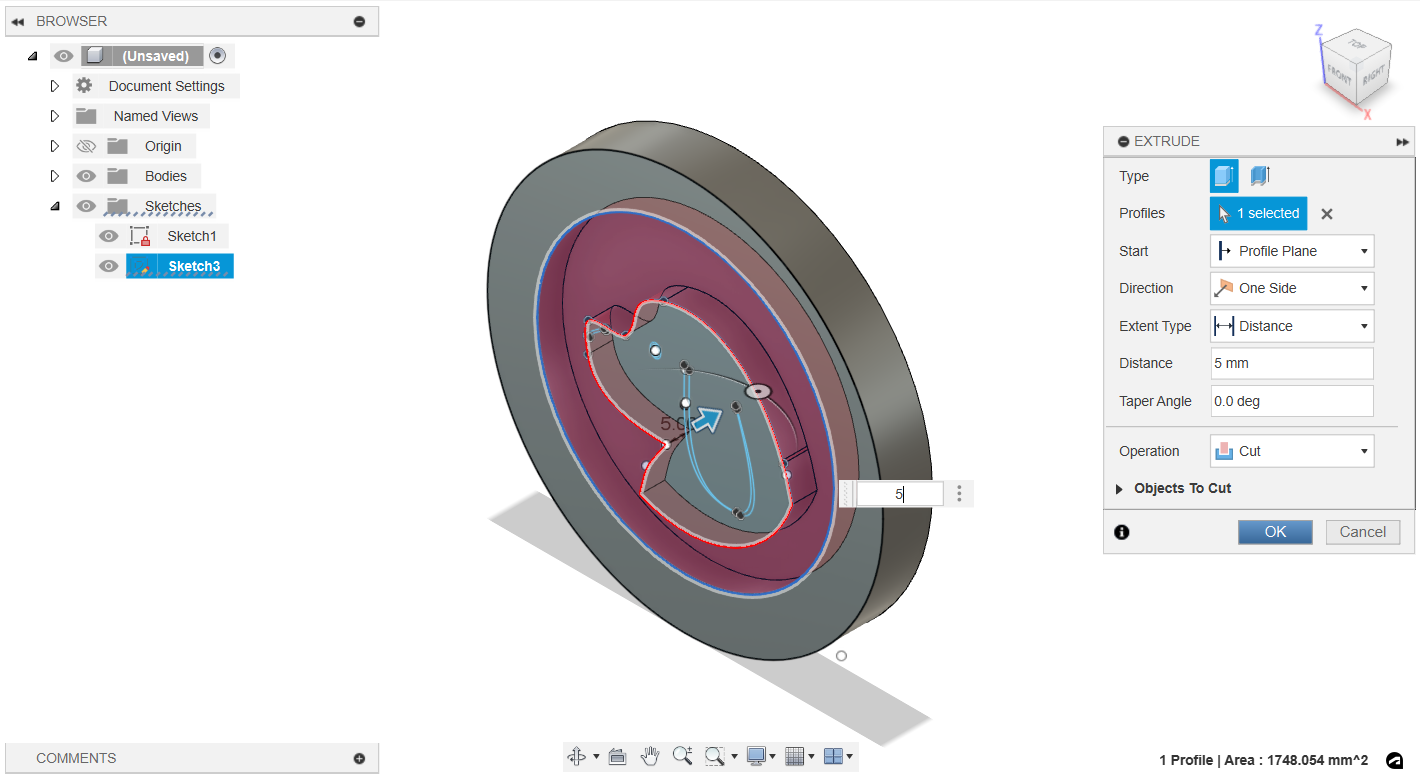
Task: Open the Zoom Window dropdown arrow
Action: point(734,757)
